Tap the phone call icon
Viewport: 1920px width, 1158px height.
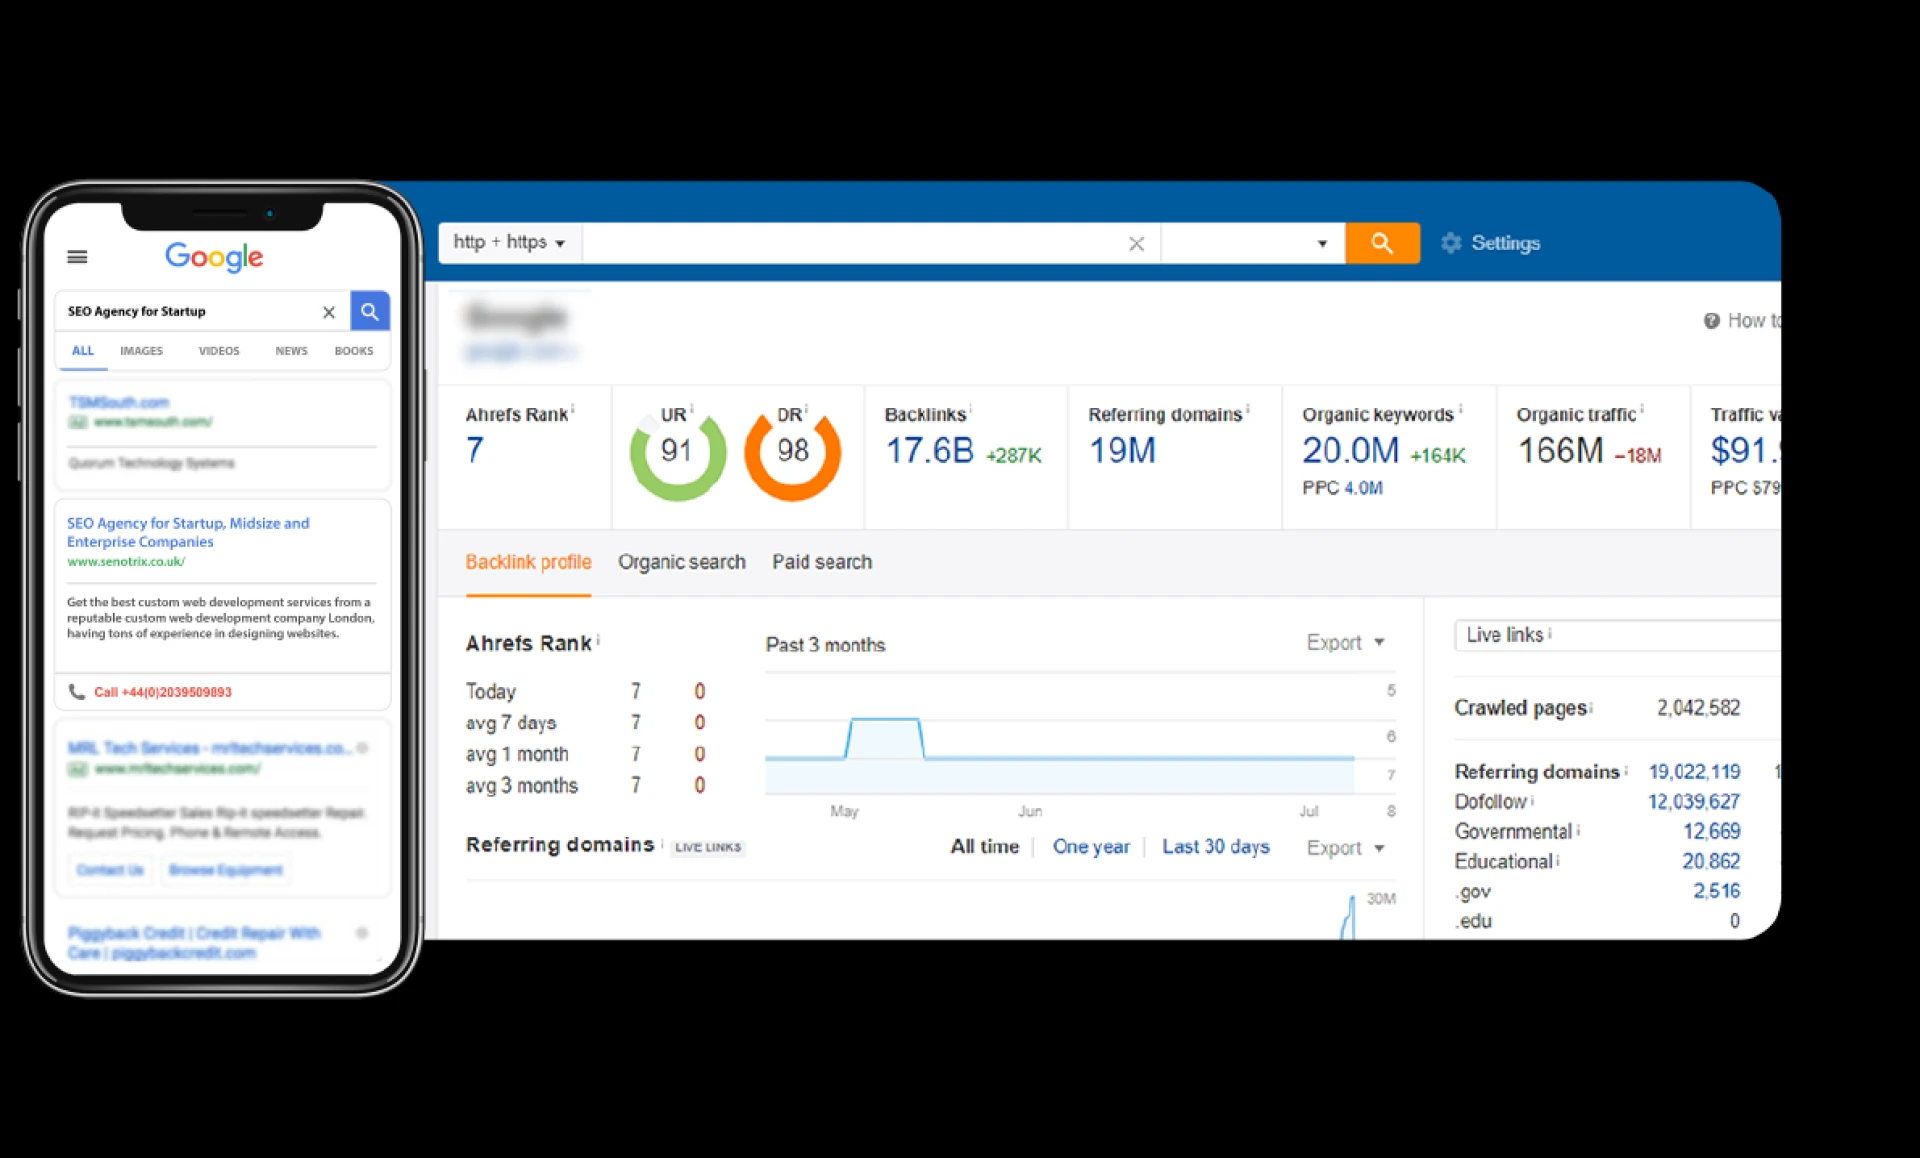click(x=76, y=691)
